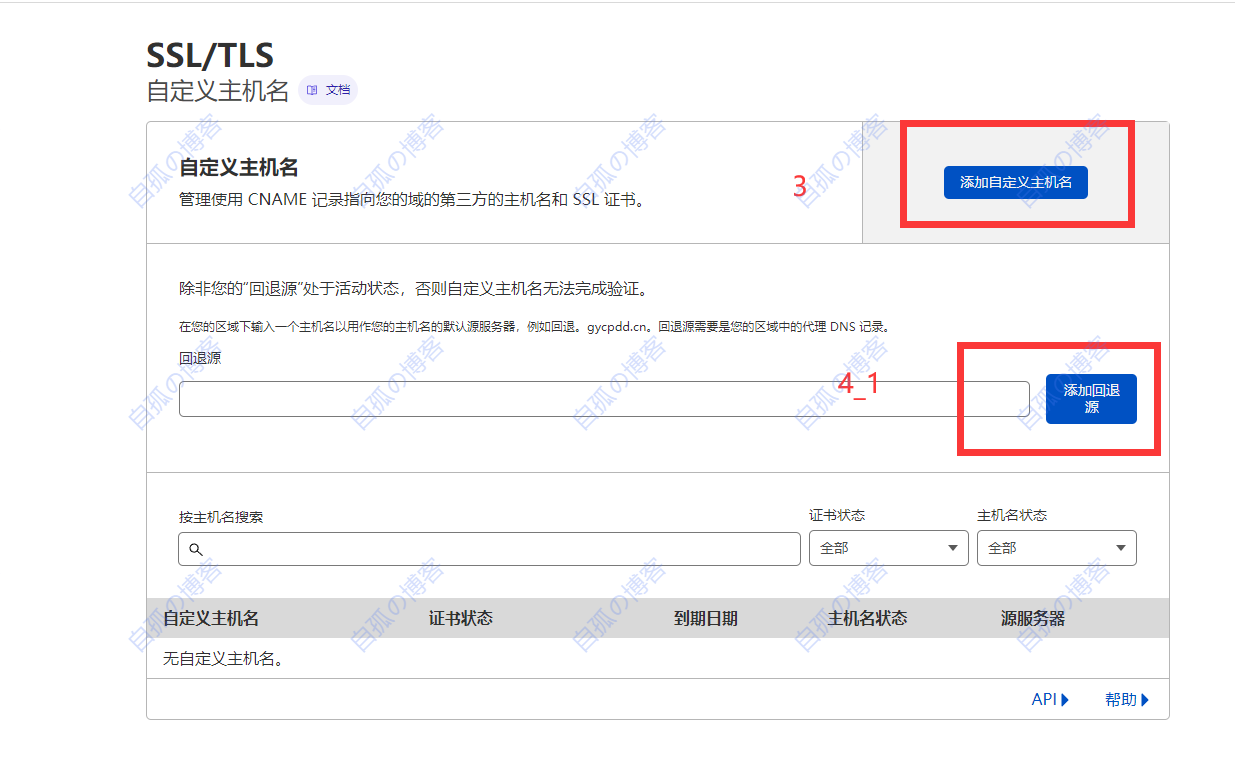
Task: Click the 按主机名搜索 search field
Action: point(490,549)
